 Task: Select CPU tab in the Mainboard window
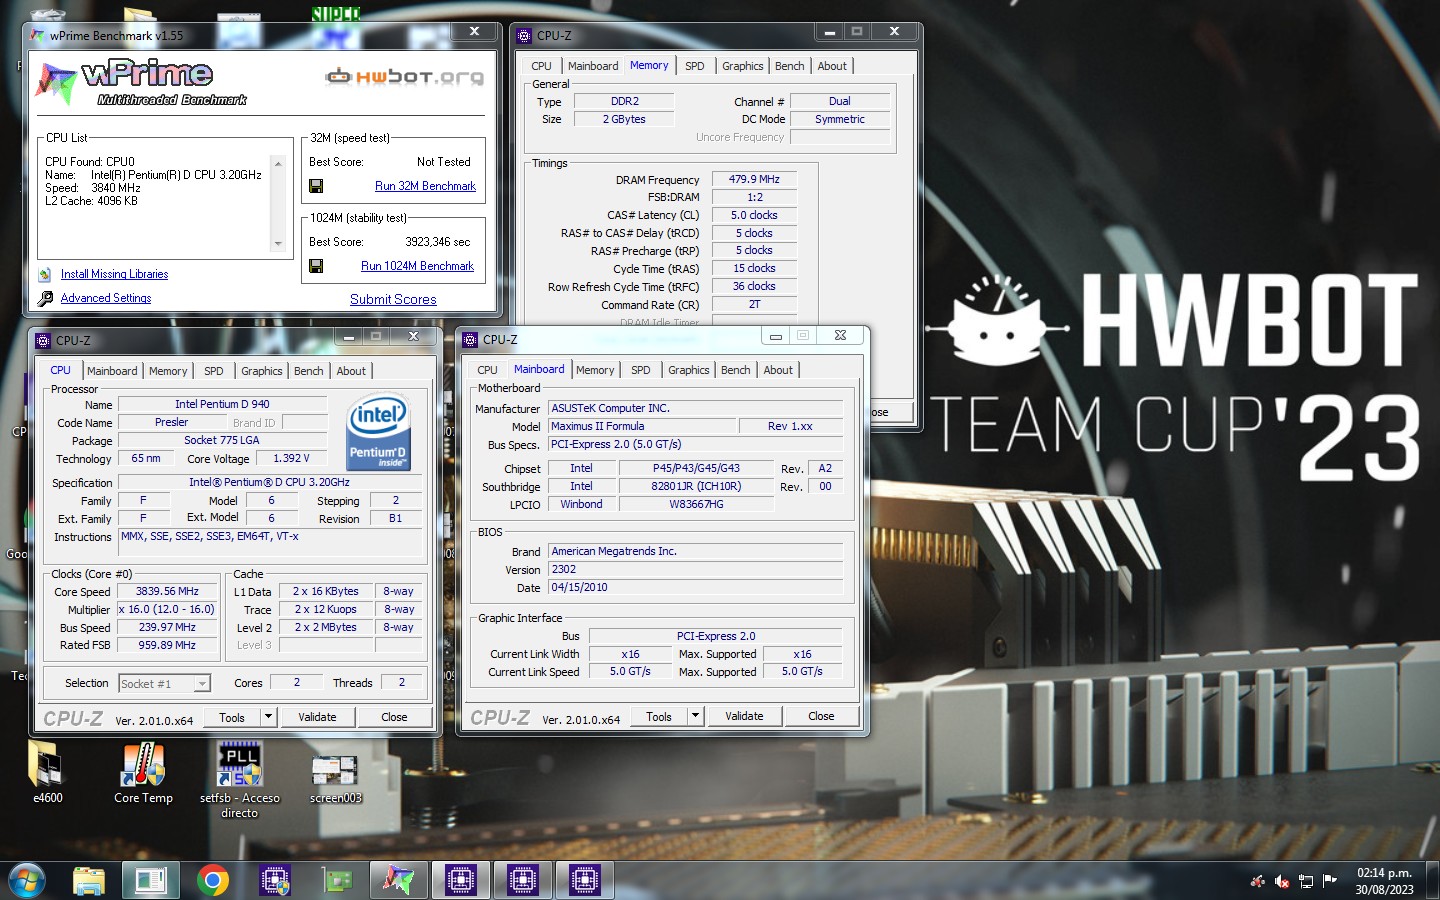[487, 370]
